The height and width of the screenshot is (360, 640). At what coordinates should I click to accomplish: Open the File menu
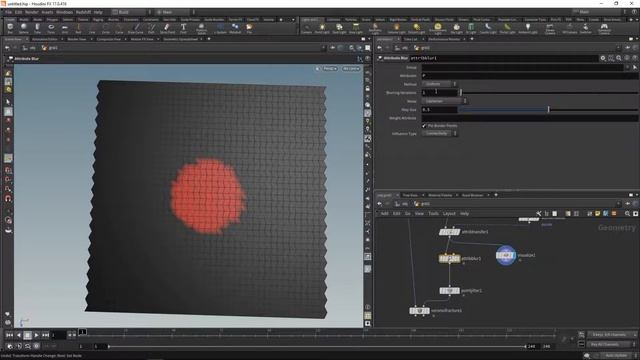8,12
